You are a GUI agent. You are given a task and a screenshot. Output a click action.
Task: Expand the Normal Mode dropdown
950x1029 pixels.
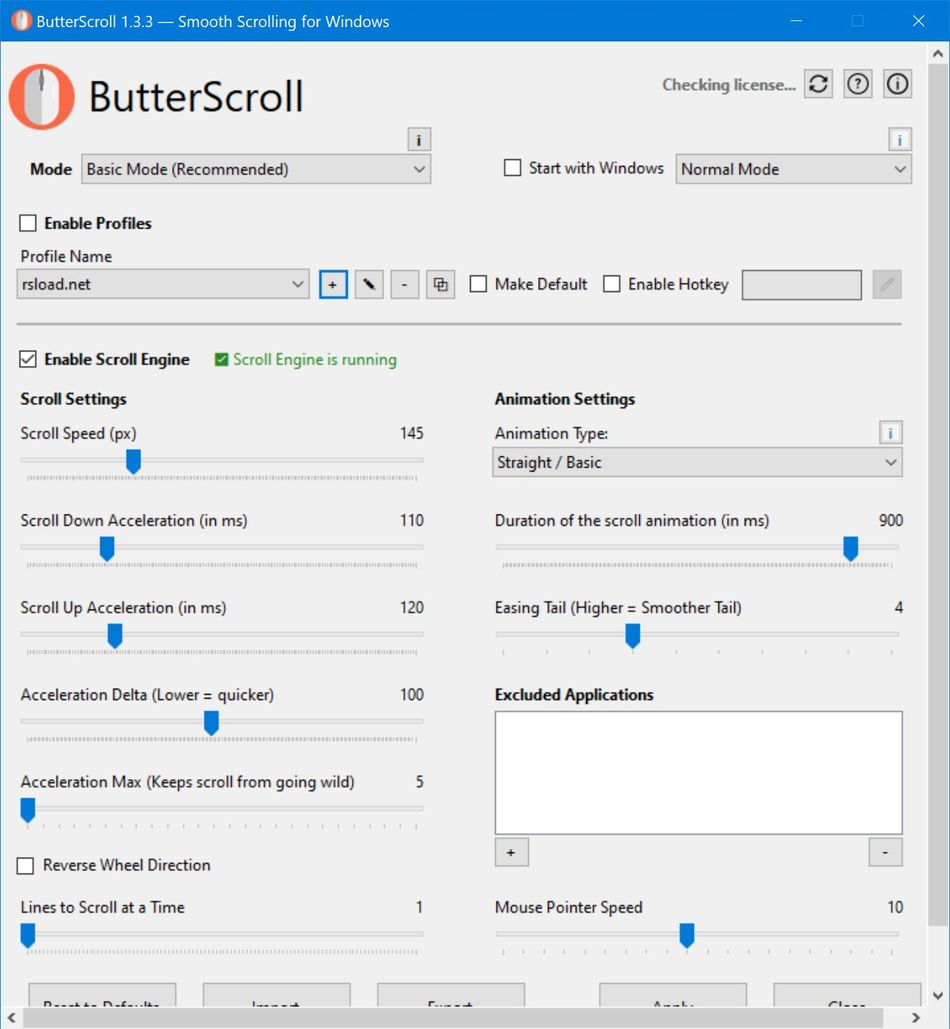(x=793, y=169)
